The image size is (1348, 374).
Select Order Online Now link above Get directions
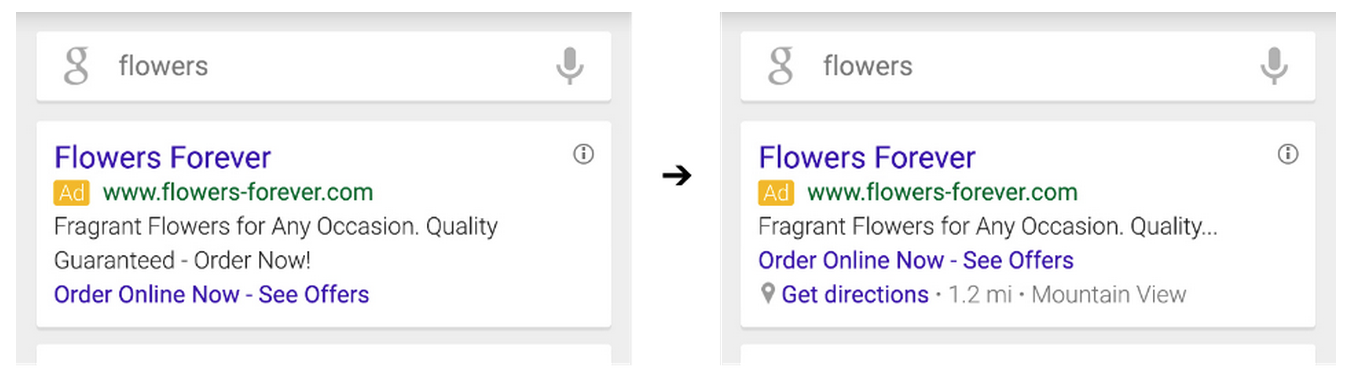click(x=915, y=261)
